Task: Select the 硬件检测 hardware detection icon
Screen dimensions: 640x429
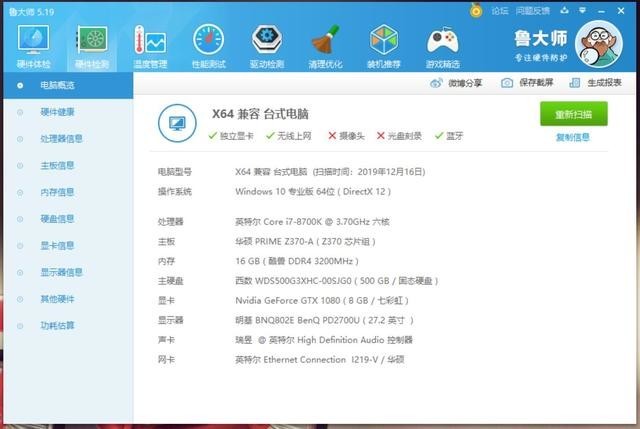Action: click(x=92, y=46)
